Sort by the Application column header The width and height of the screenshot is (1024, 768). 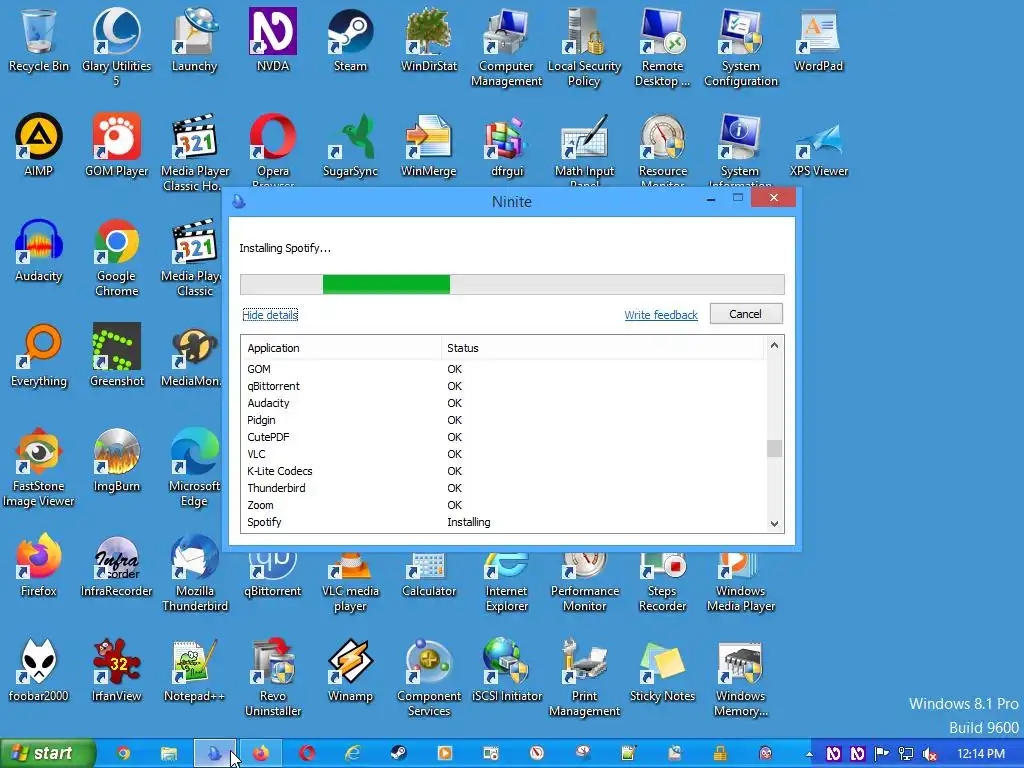(x=341, y=348)
